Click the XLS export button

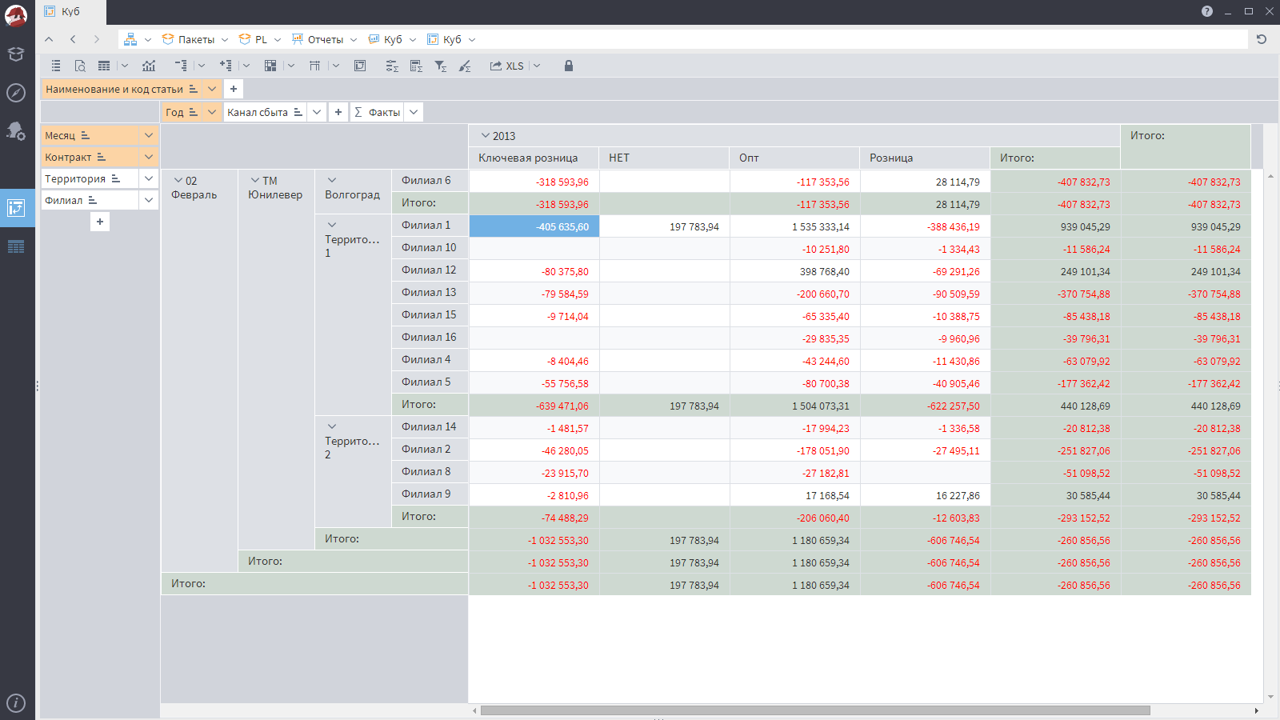[507, 66]
